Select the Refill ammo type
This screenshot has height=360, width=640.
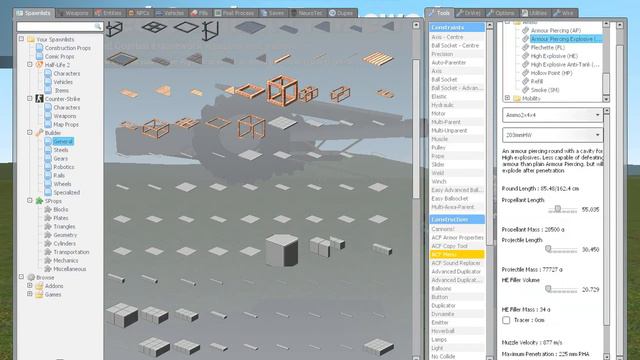[x=537, y=81]
